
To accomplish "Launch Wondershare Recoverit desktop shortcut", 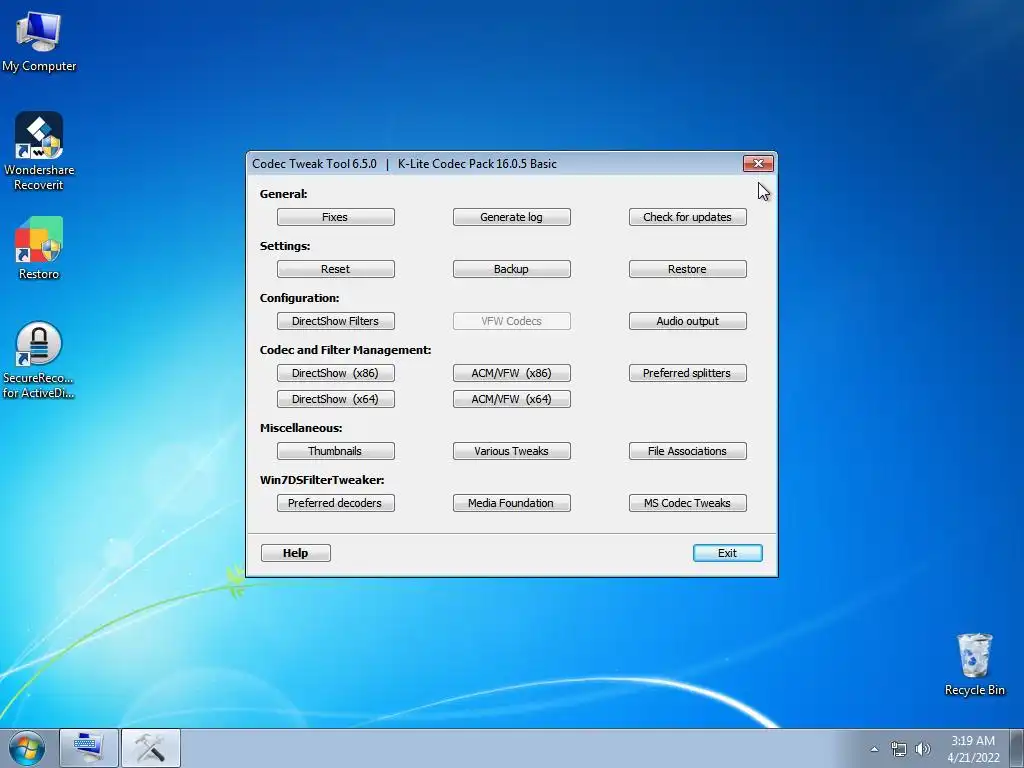I will (x=39, y=151).
